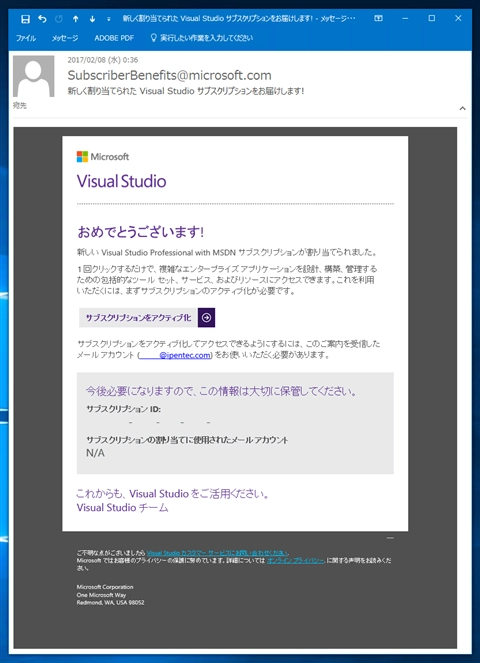The height and width of the screenshot is (663, 480).
Task: Click the lightbulb Tell Me icon
Action: click(x=154, y=38)
